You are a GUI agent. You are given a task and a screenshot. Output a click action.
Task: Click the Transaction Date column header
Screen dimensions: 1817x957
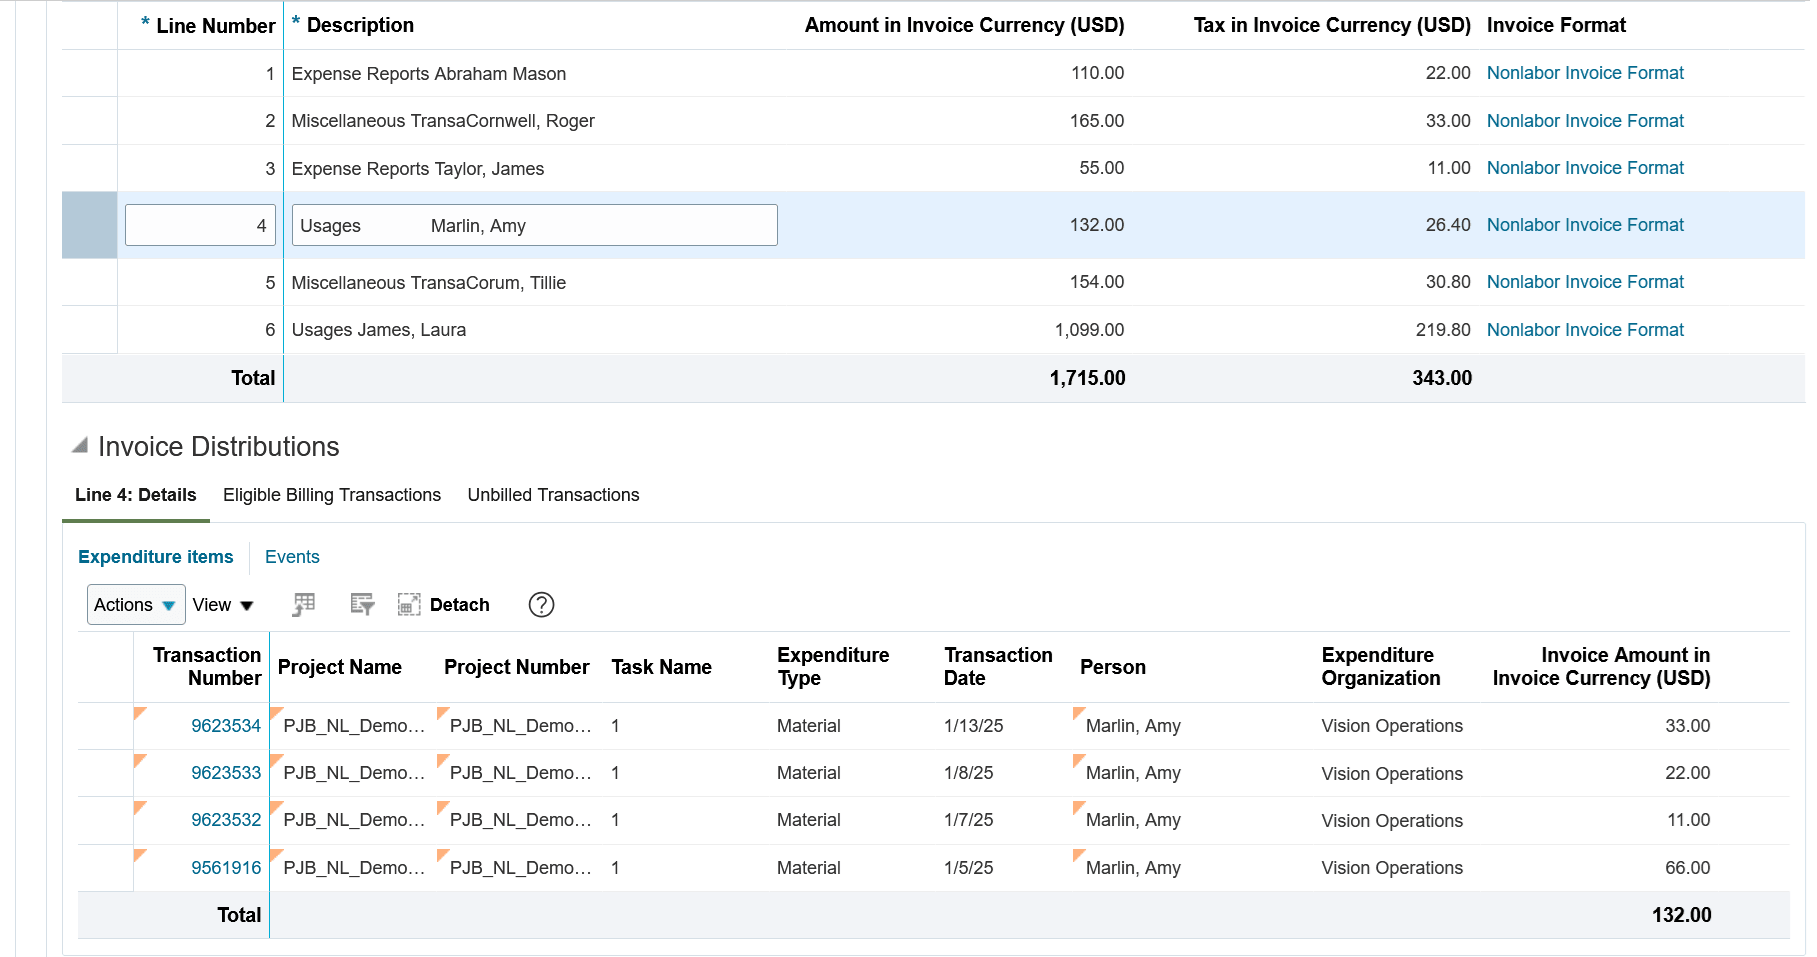tap(998, 666)
